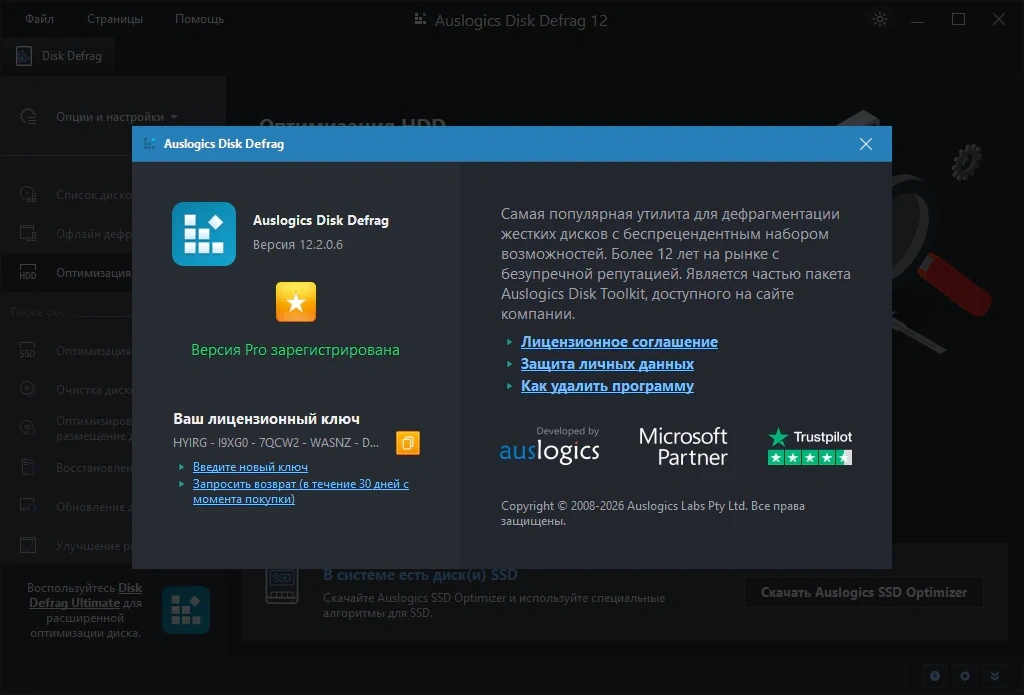Copy the license key with the orange icon
The height and width of the screenshot is (695, 1024).
click(x=408, y=443)
